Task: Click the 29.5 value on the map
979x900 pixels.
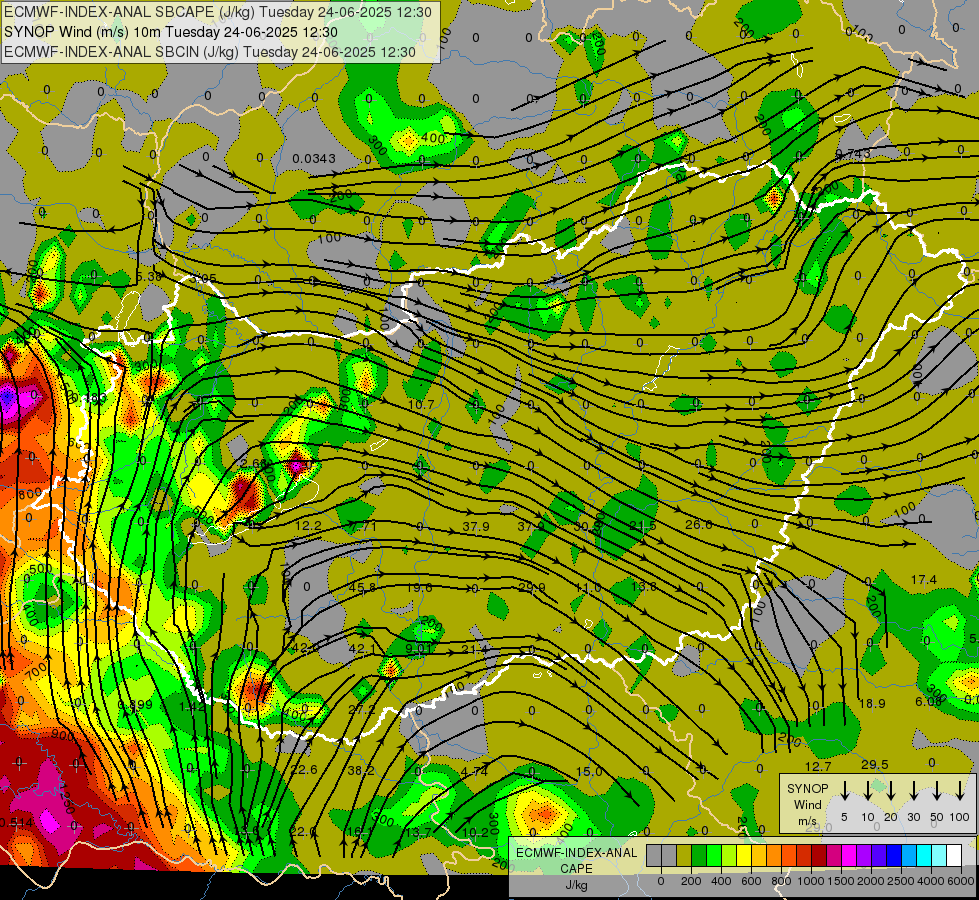Action: 874,764
